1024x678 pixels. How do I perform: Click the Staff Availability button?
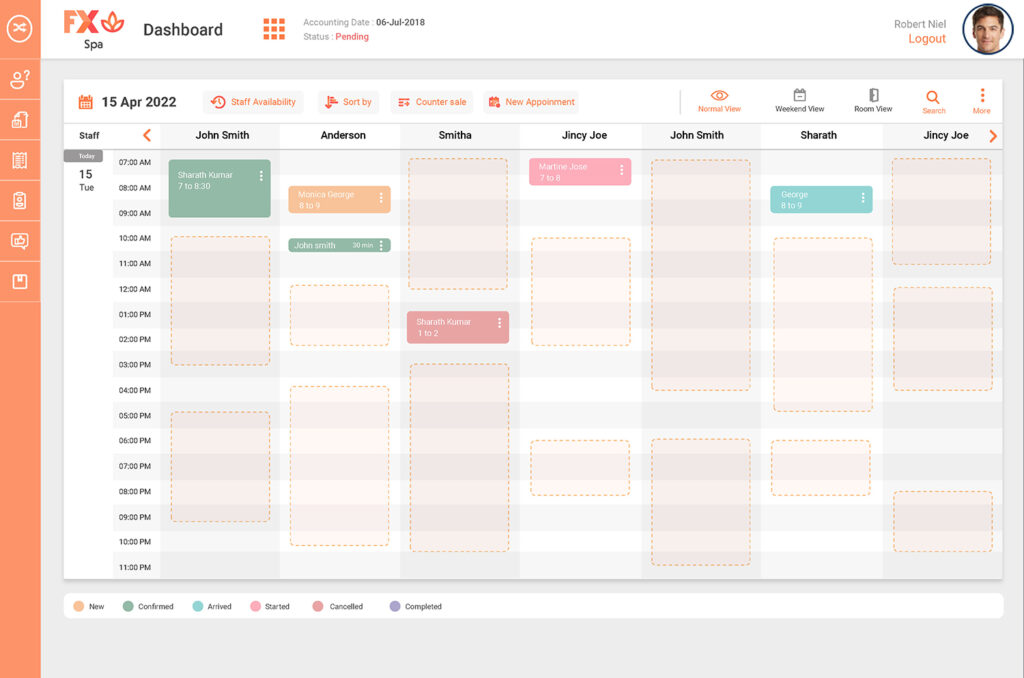254,102
